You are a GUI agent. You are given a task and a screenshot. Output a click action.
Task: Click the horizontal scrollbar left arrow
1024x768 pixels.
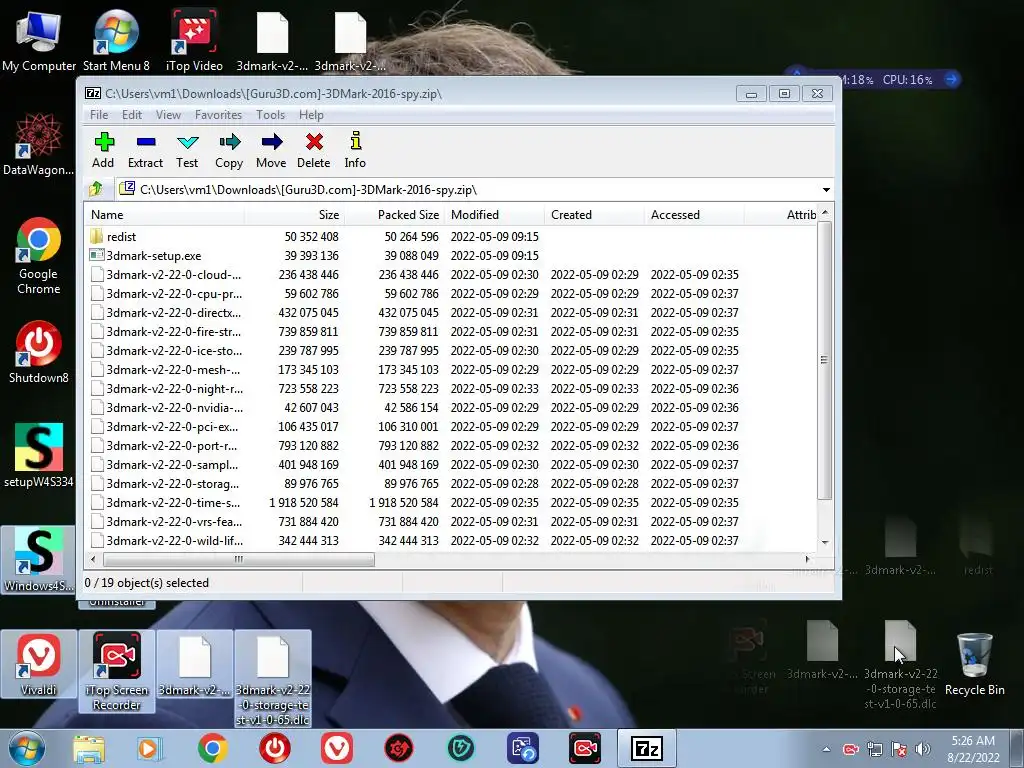pos(93,559)
